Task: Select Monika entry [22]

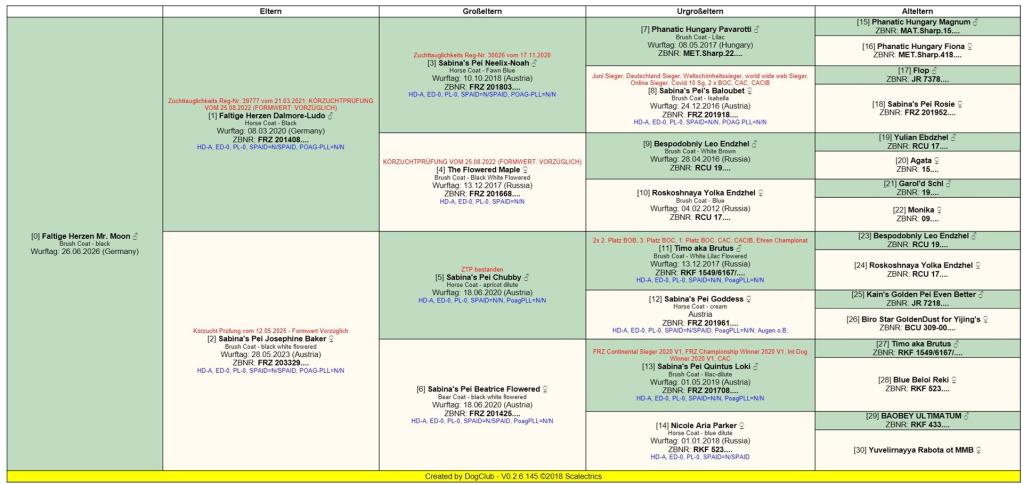Action: (x=919, y=210)
